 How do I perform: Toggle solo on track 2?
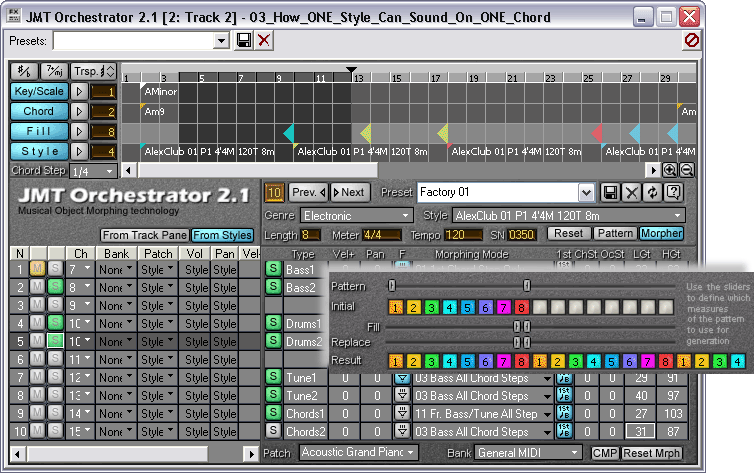click(56, 287)
